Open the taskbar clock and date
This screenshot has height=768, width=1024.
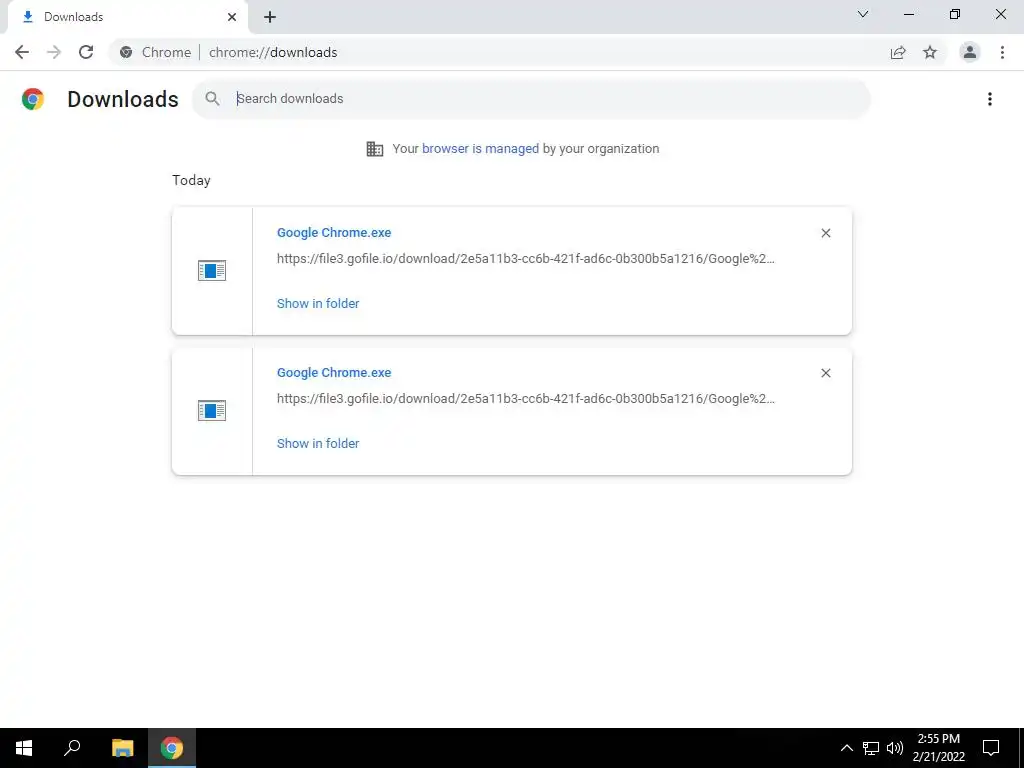coord(938,748)
